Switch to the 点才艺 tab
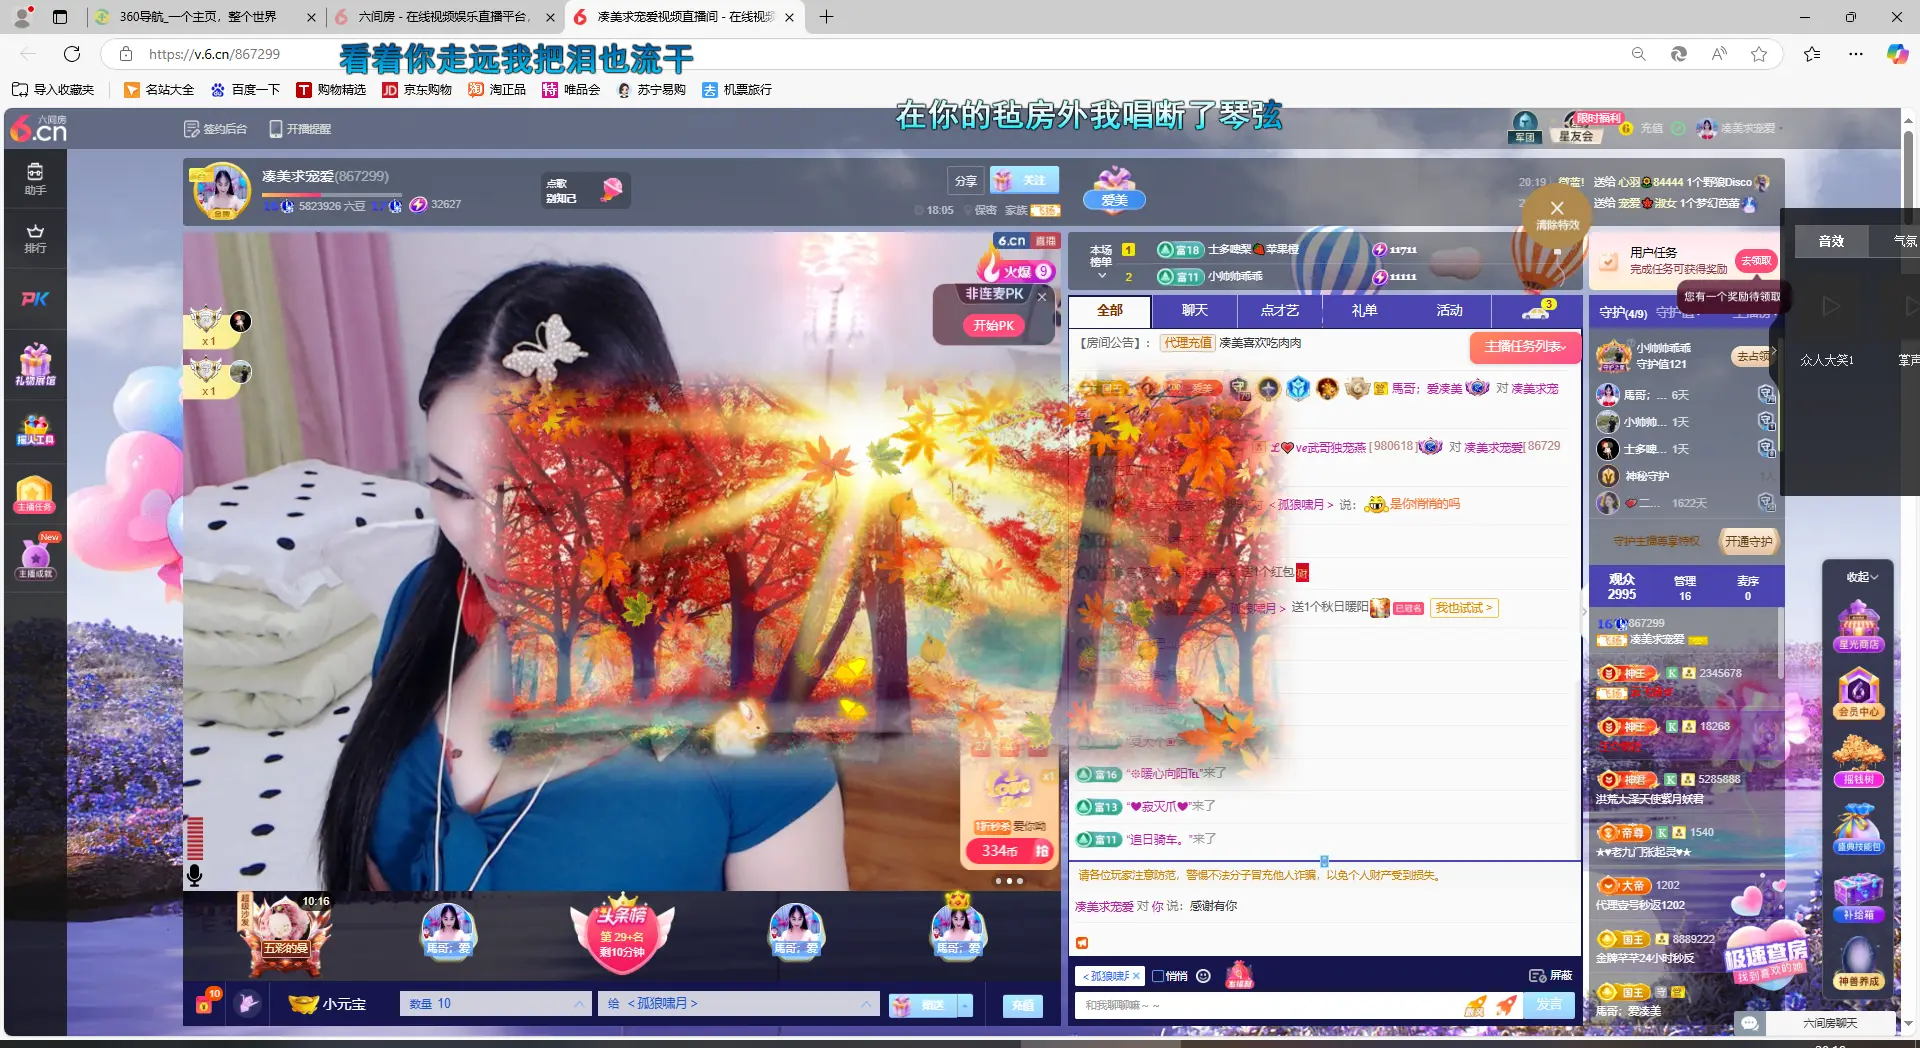 click(1280, 311)
